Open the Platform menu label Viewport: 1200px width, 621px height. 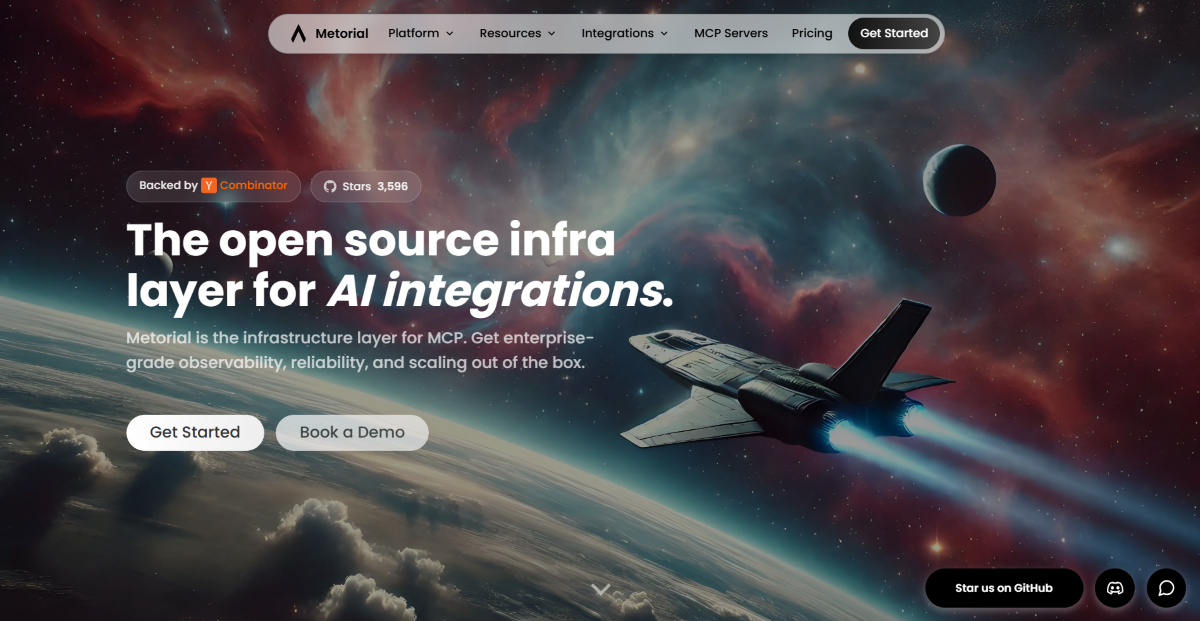(x=413, y=33)
